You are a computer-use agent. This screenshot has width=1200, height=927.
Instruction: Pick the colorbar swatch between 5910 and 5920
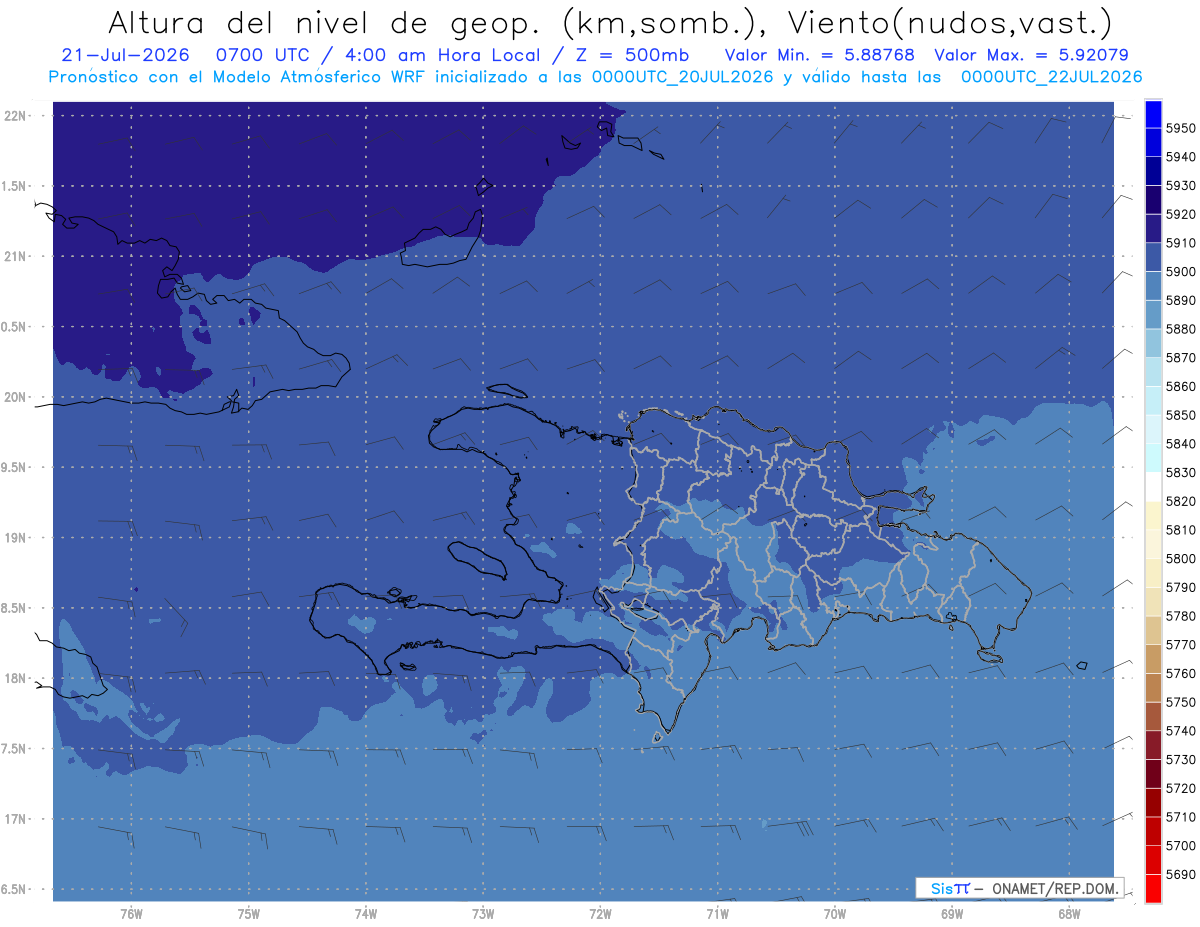(x=1153, y=229)
